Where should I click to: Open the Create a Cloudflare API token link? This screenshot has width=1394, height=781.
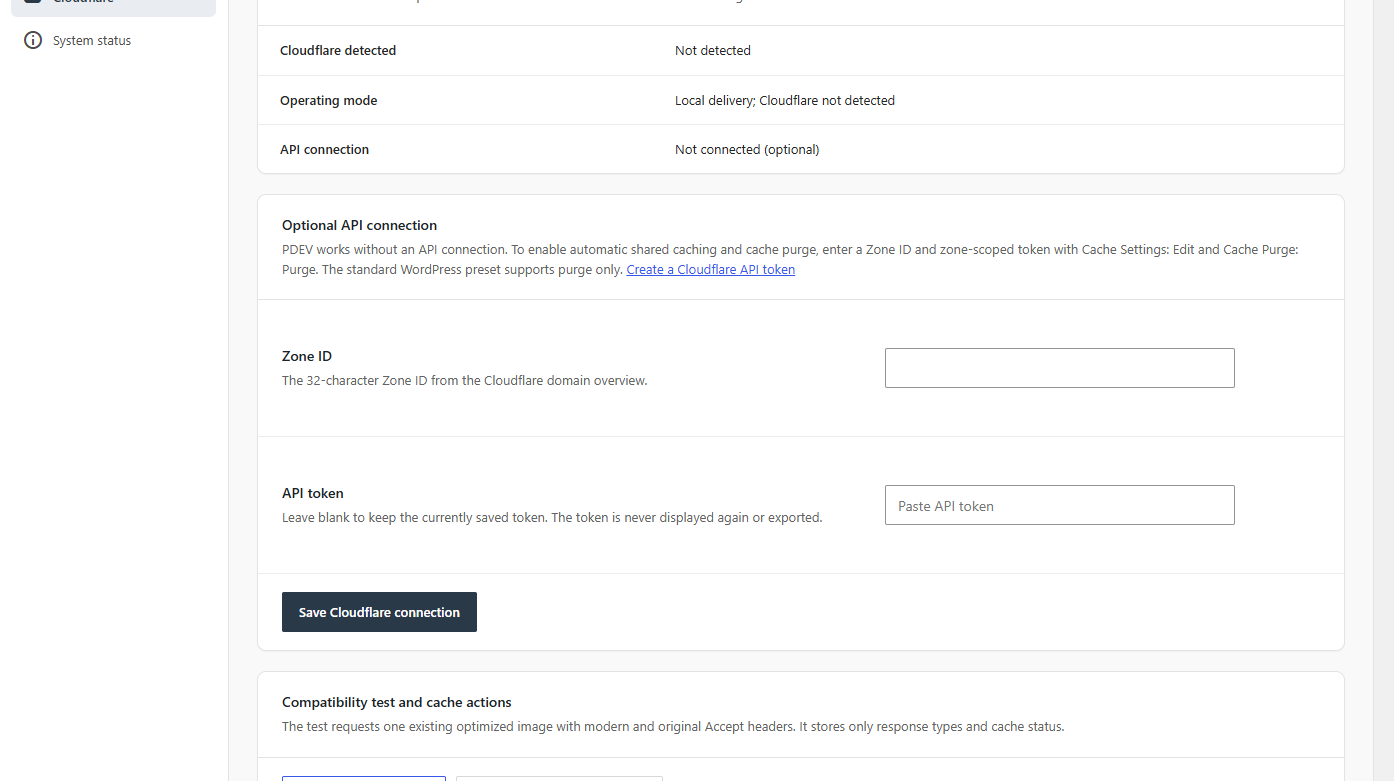pos(711,270)
